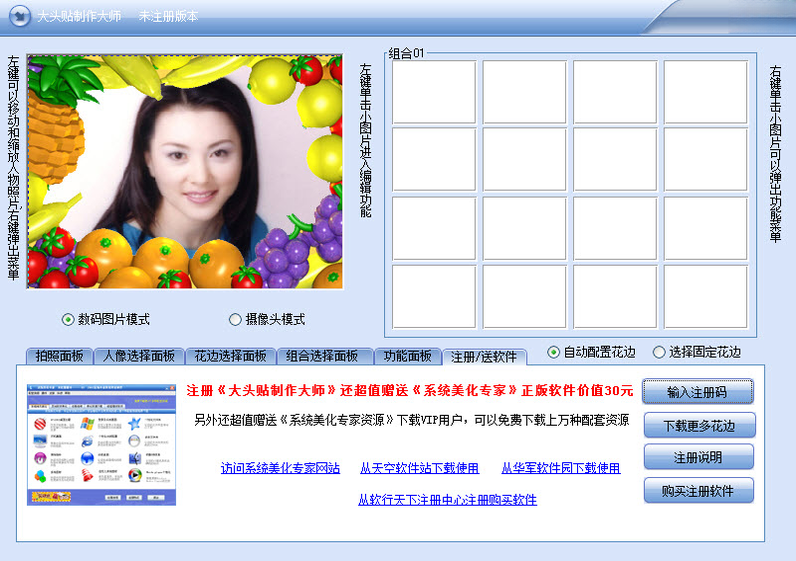Select first empty slot in 组合01 bottom row
796x561 pixels.
point(434,296)
